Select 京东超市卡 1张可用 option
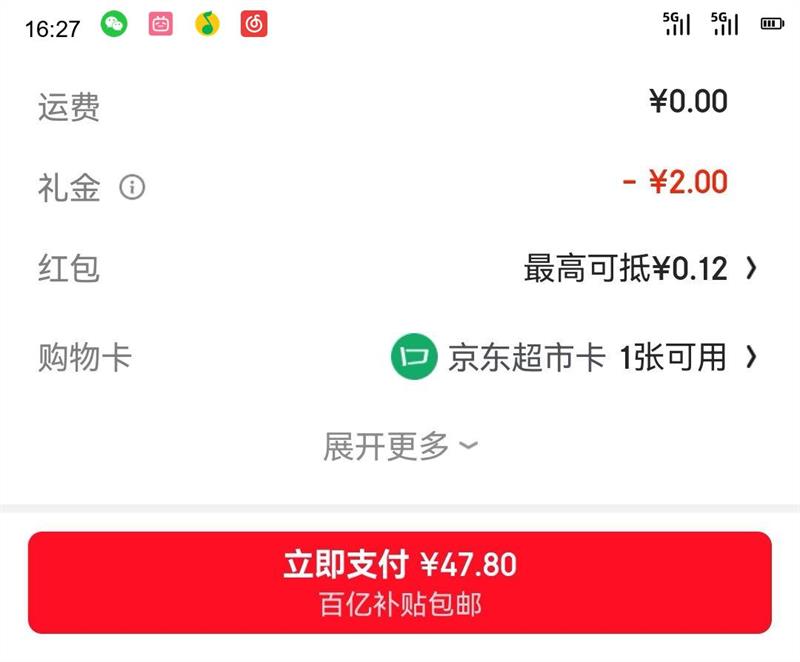Screen dimensions: 800x662 tap(587, 357)
